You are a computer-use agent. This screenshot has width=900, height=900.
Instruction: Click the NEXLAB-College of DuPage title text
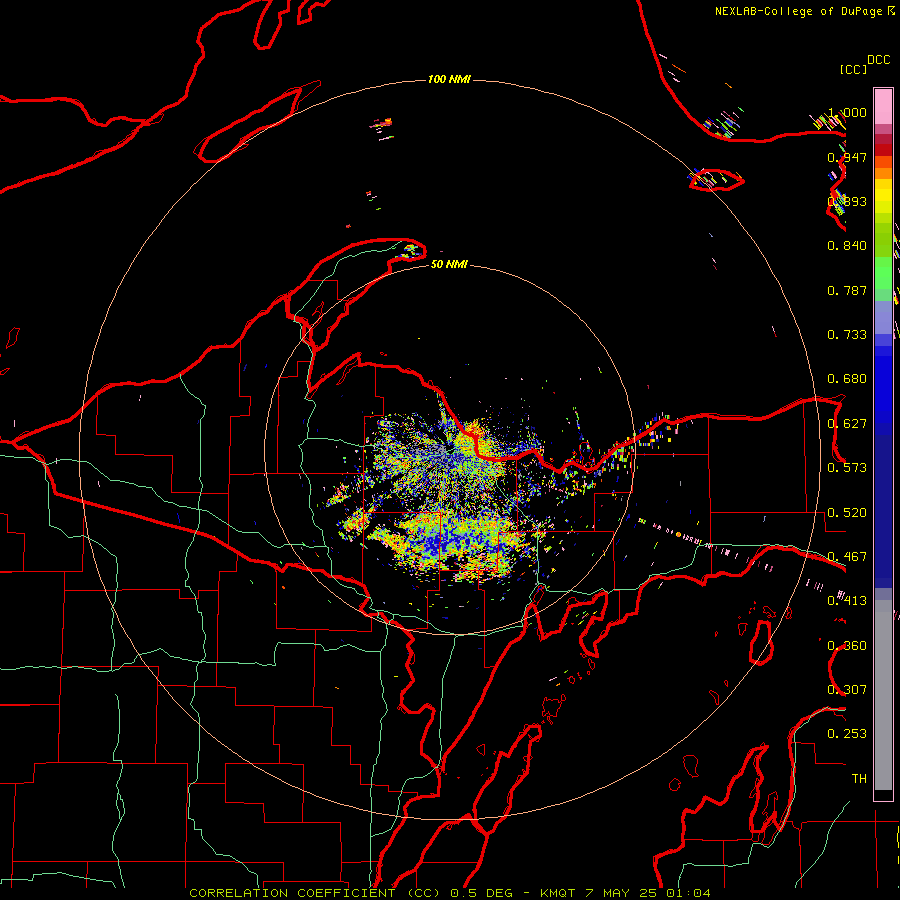tap(799, 11)
